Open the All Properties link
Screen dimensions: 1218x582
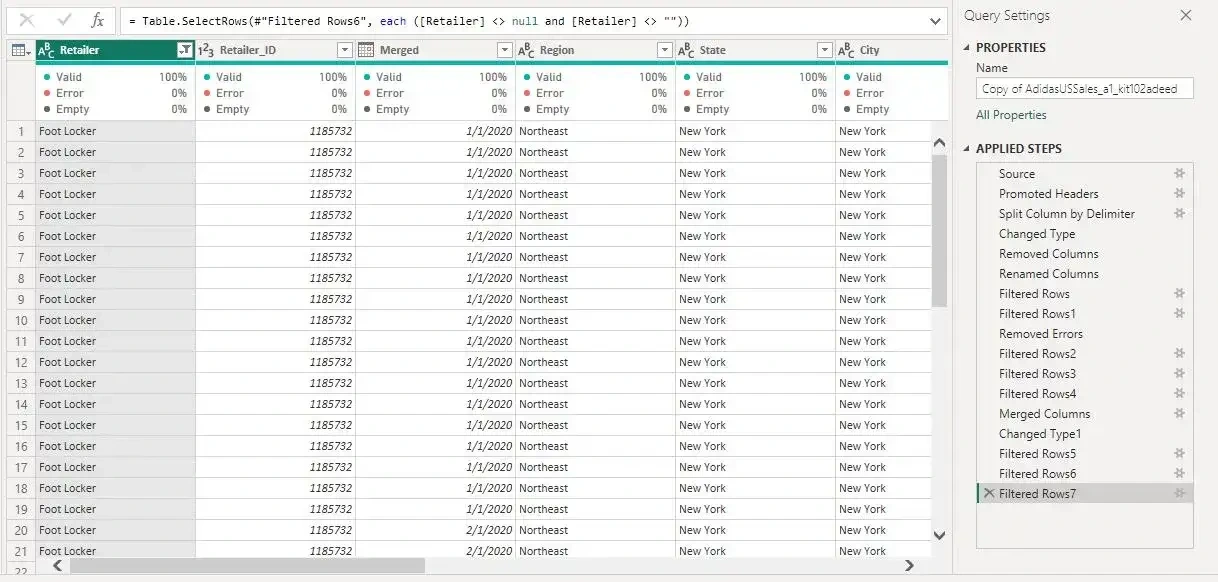tap(1011, 115)
